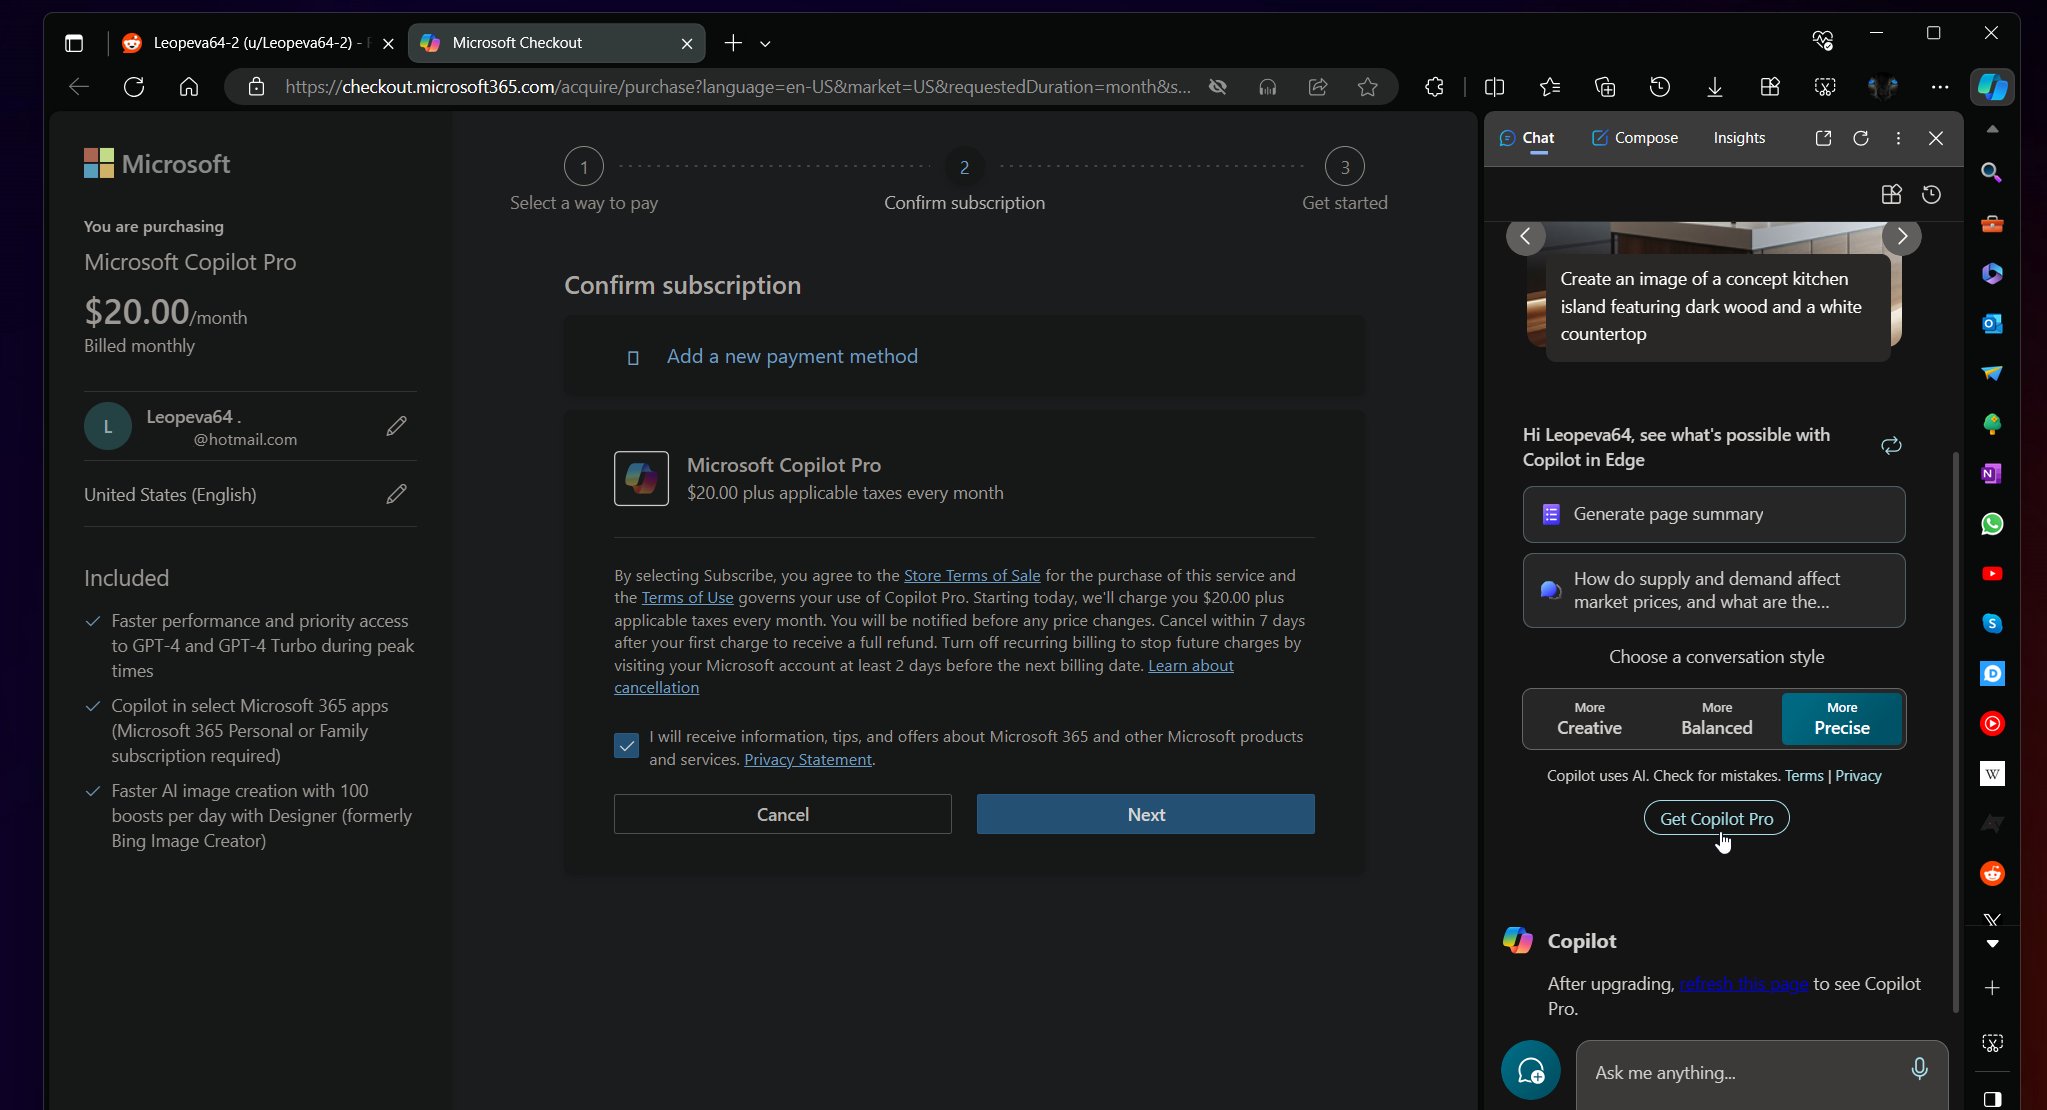Refresh the Copilot chat panel
This screenshot has width=2047, height=1110.
click(x=1861, y=138)
